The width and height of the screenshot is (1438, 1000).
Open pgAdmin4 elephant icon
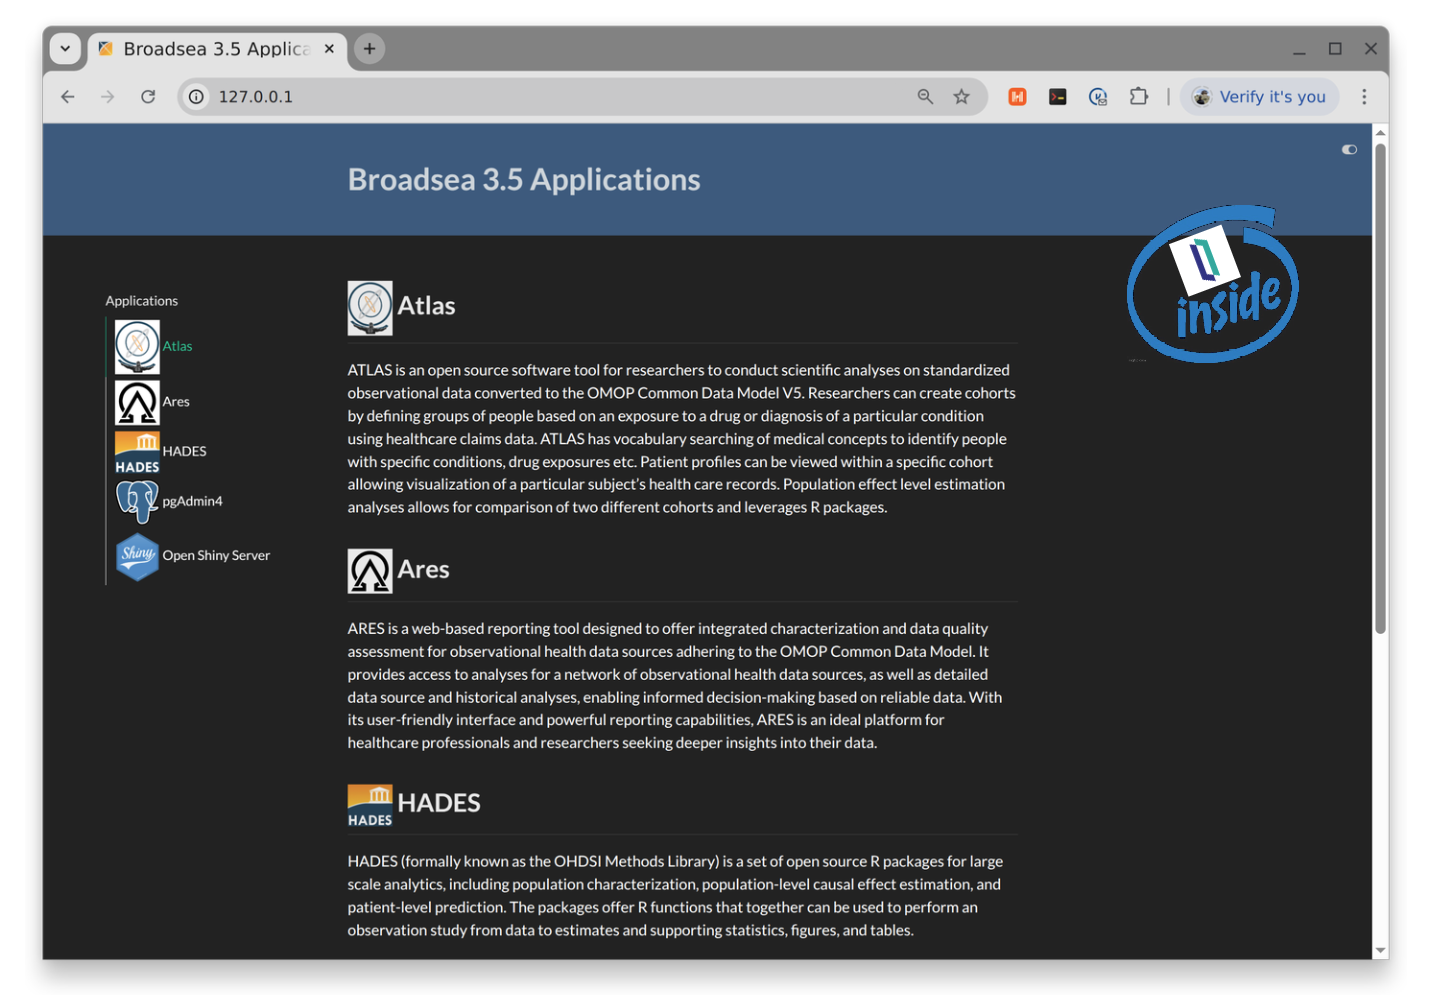point(137,501)
